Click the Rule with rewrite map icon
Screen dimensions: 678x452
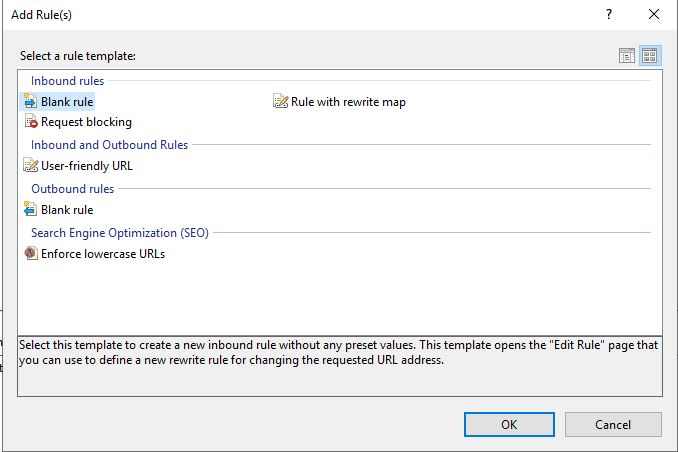280,101
